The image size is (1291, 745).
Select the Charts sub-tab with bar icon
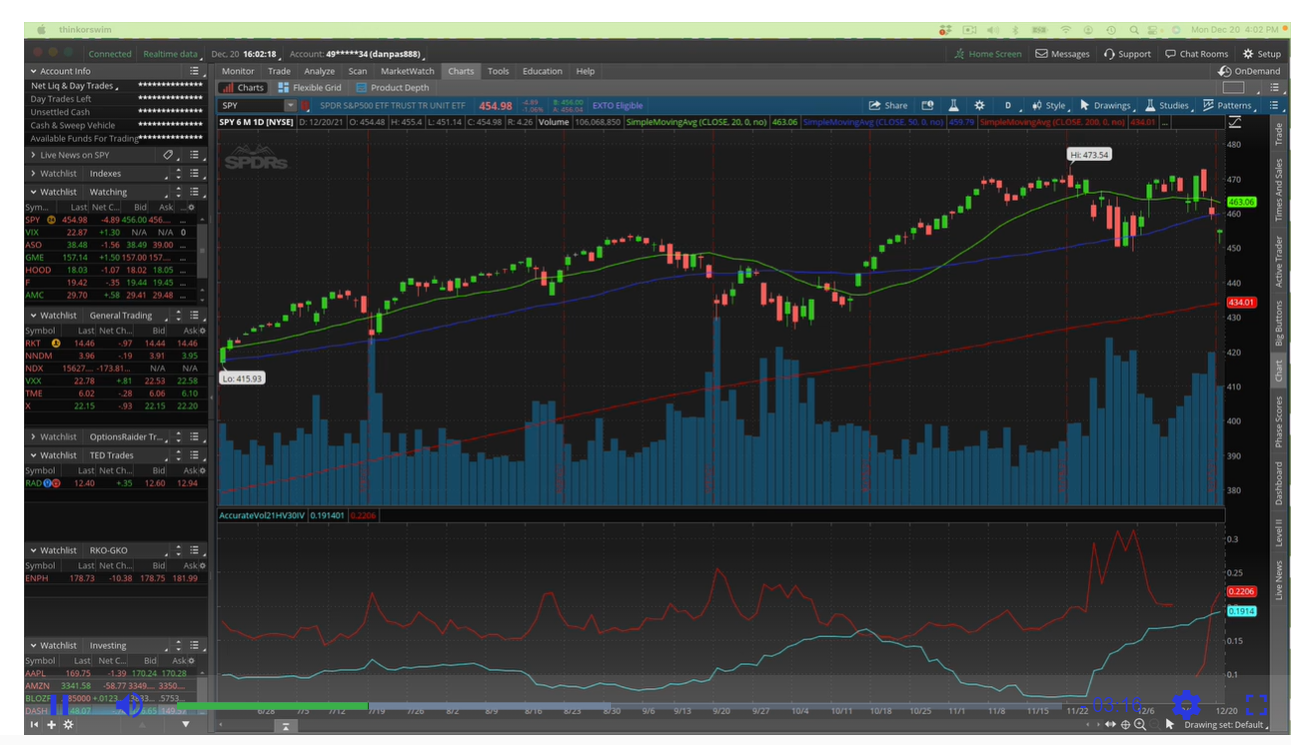[x=242, y=87]
